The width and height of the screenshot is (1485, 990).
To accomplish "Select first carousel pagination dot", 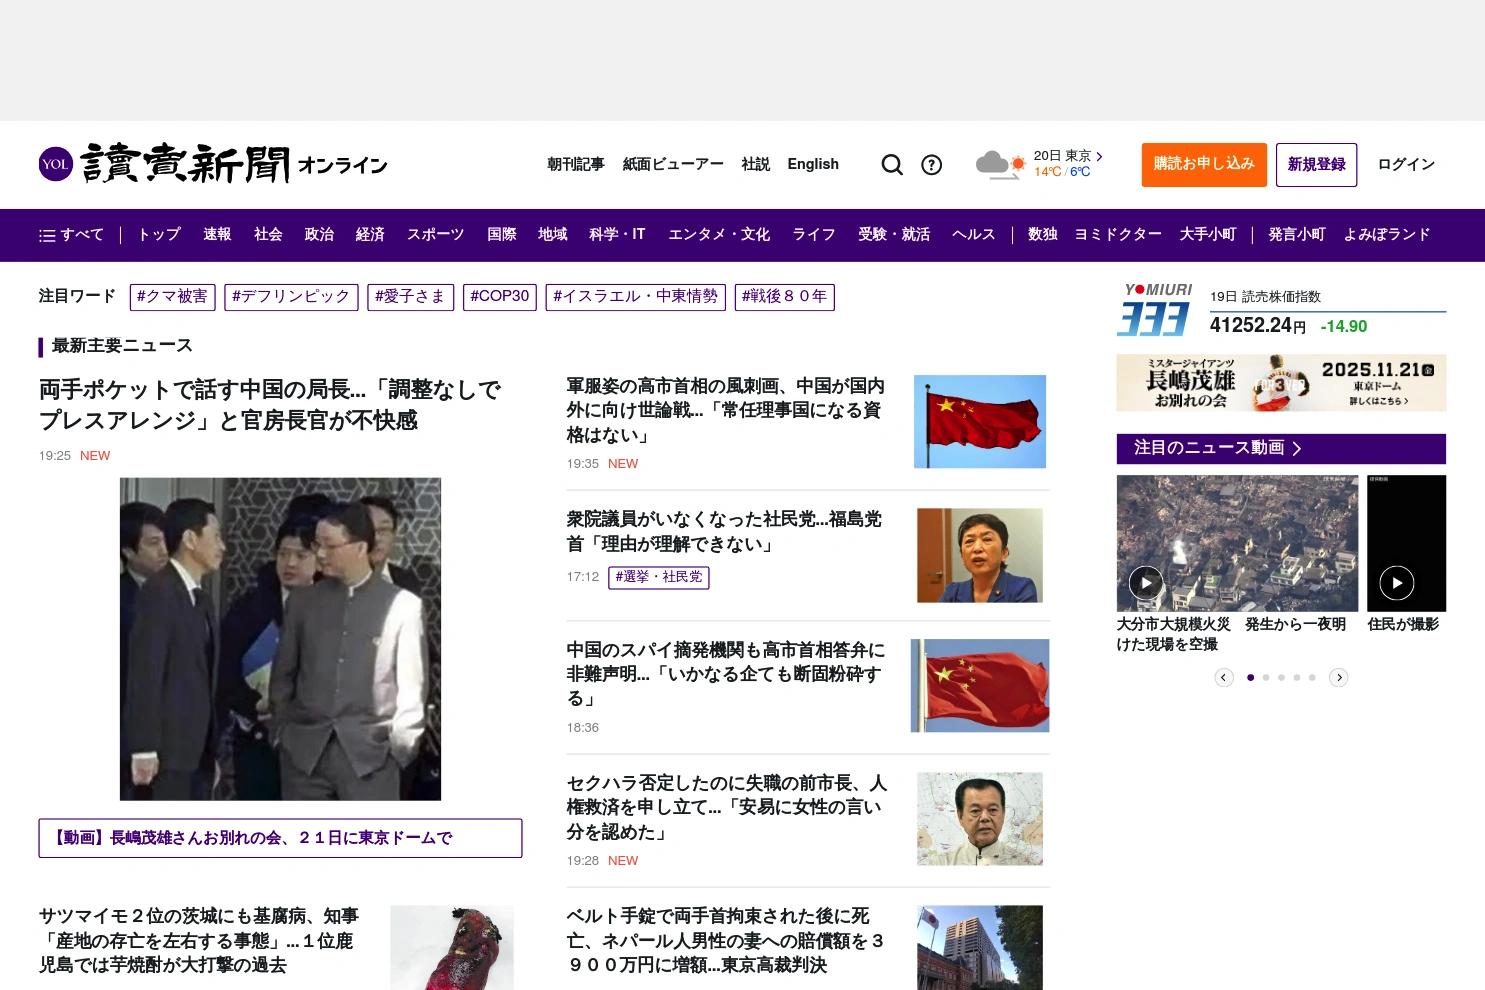I will point(1250,678).
